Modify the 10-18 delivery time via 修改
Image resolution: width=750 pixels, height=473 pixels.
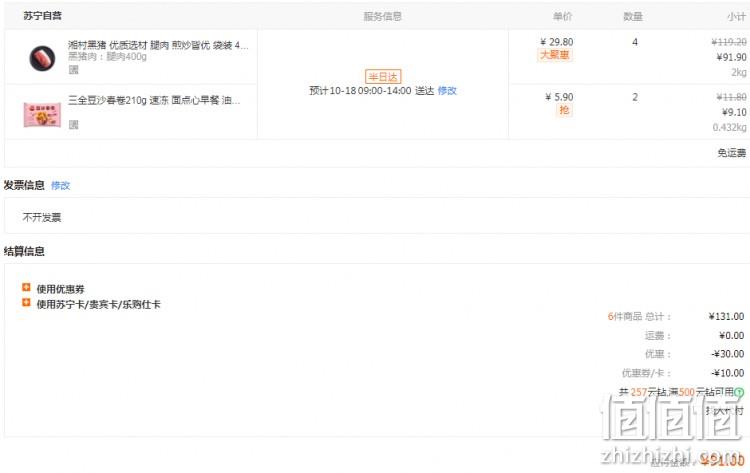447,90
